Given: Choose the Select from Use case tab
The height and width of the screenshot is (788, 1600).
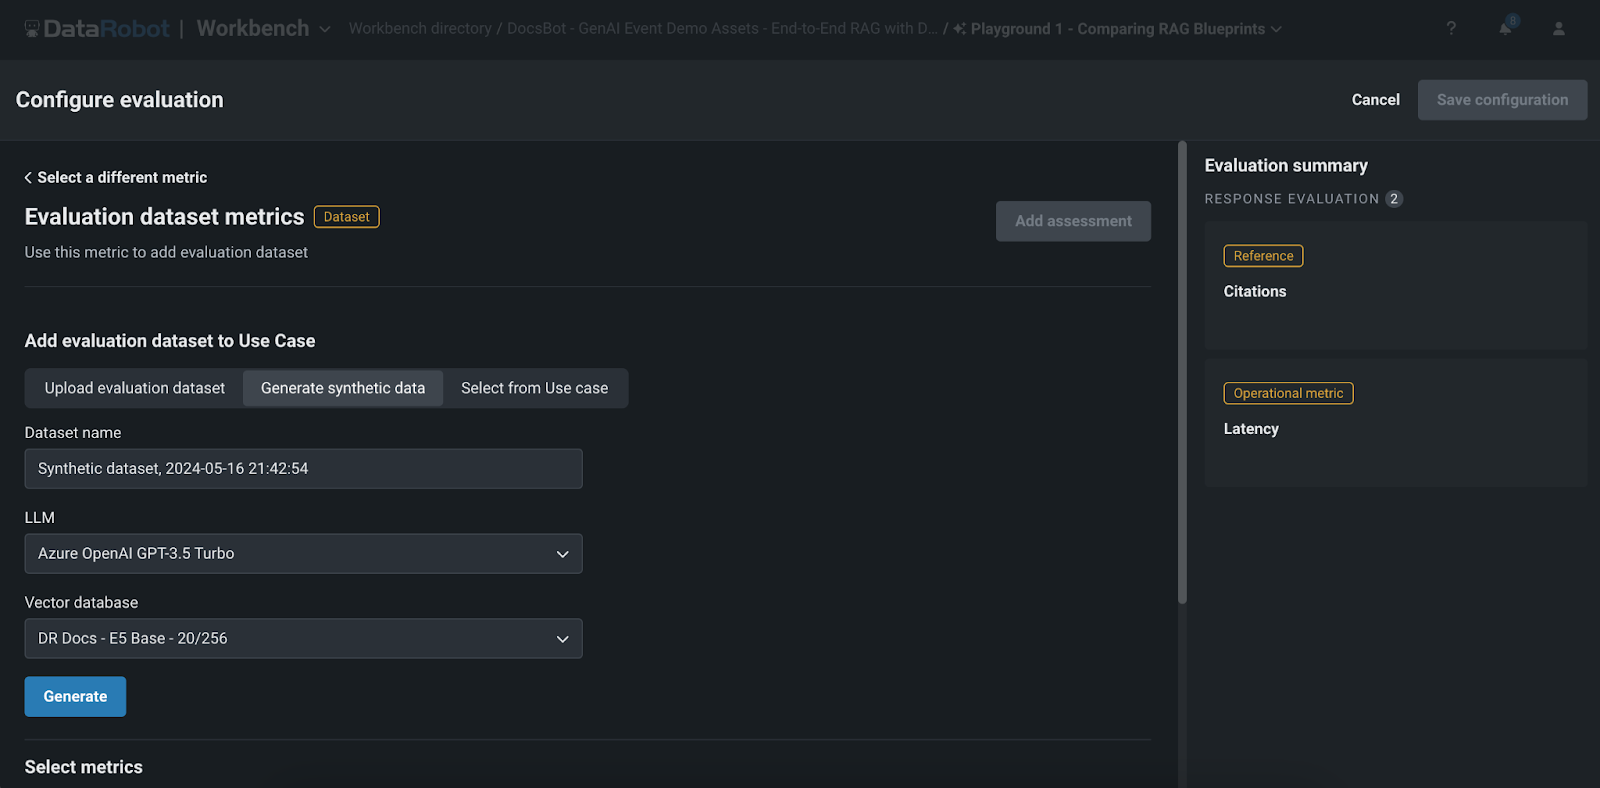Looking at the screenshot, I should (x=534, y=388).
